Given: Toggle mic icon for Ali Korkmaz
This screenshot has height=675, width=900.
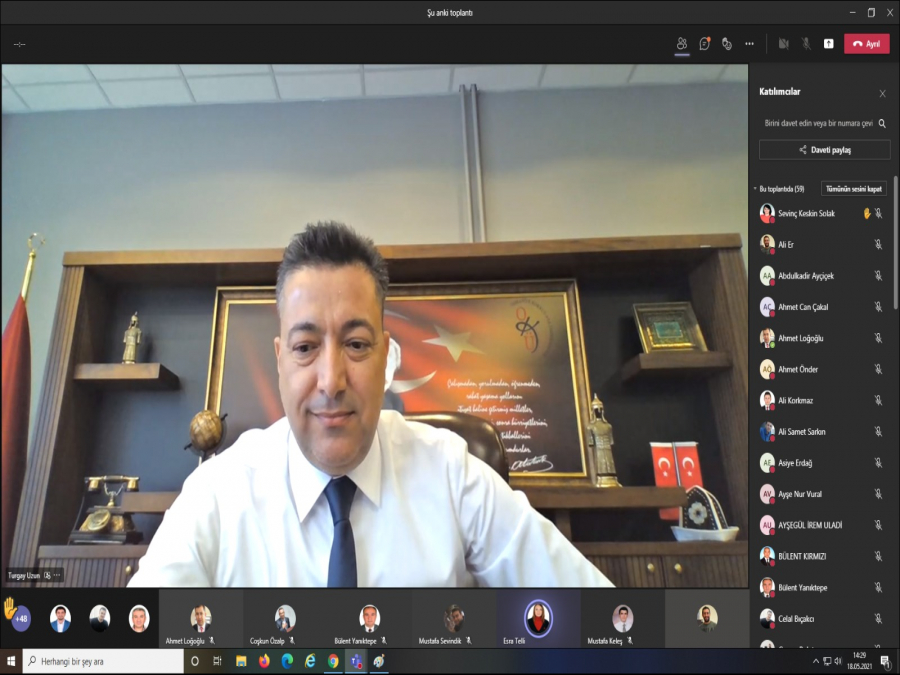Looking at the screenshot, I should [878, 401].
